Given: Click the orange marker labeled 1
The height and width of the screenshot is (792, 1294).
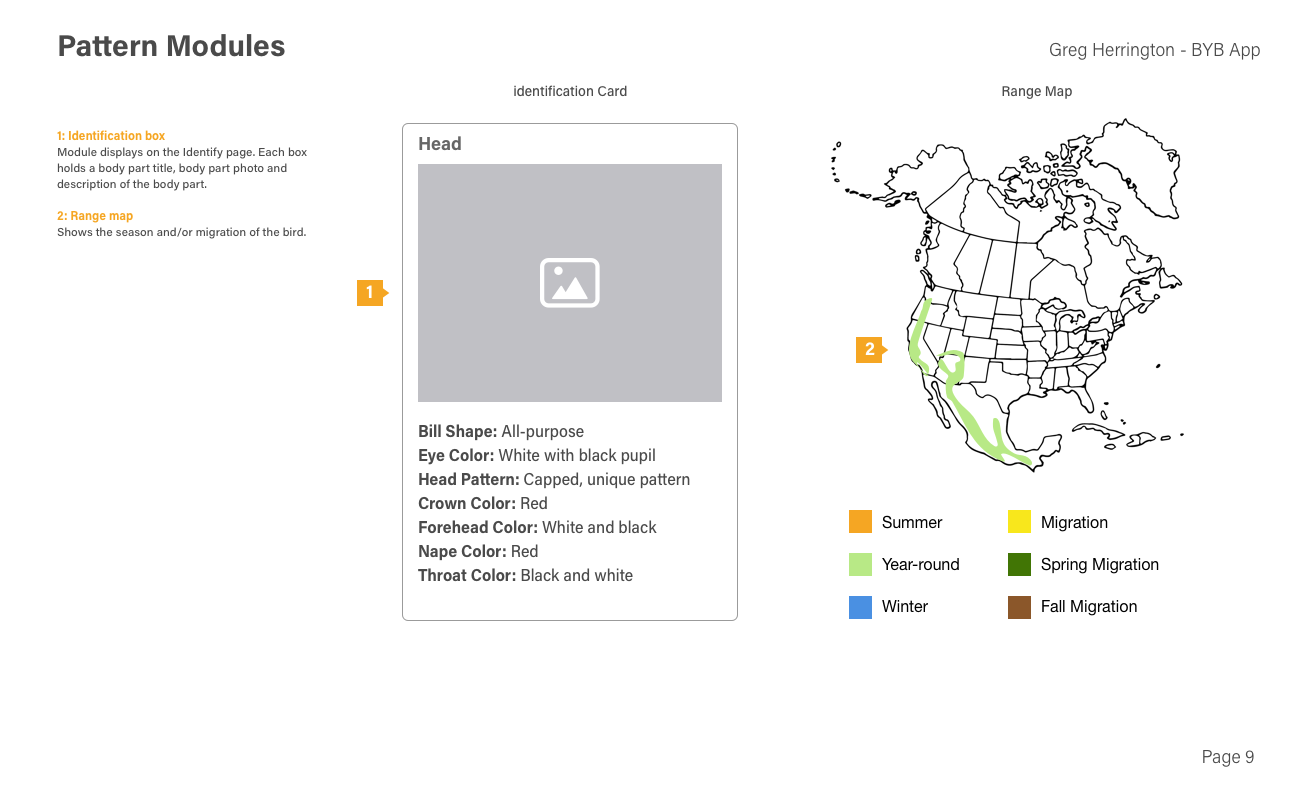Looking at the screenshot, I should [370, 293].
